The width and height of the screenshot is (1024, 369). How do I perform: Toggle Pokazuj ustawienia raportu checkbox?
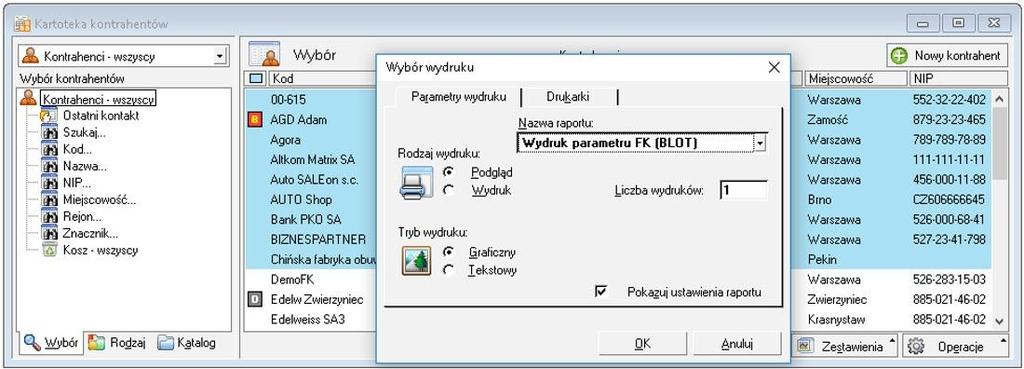(601, 291)
